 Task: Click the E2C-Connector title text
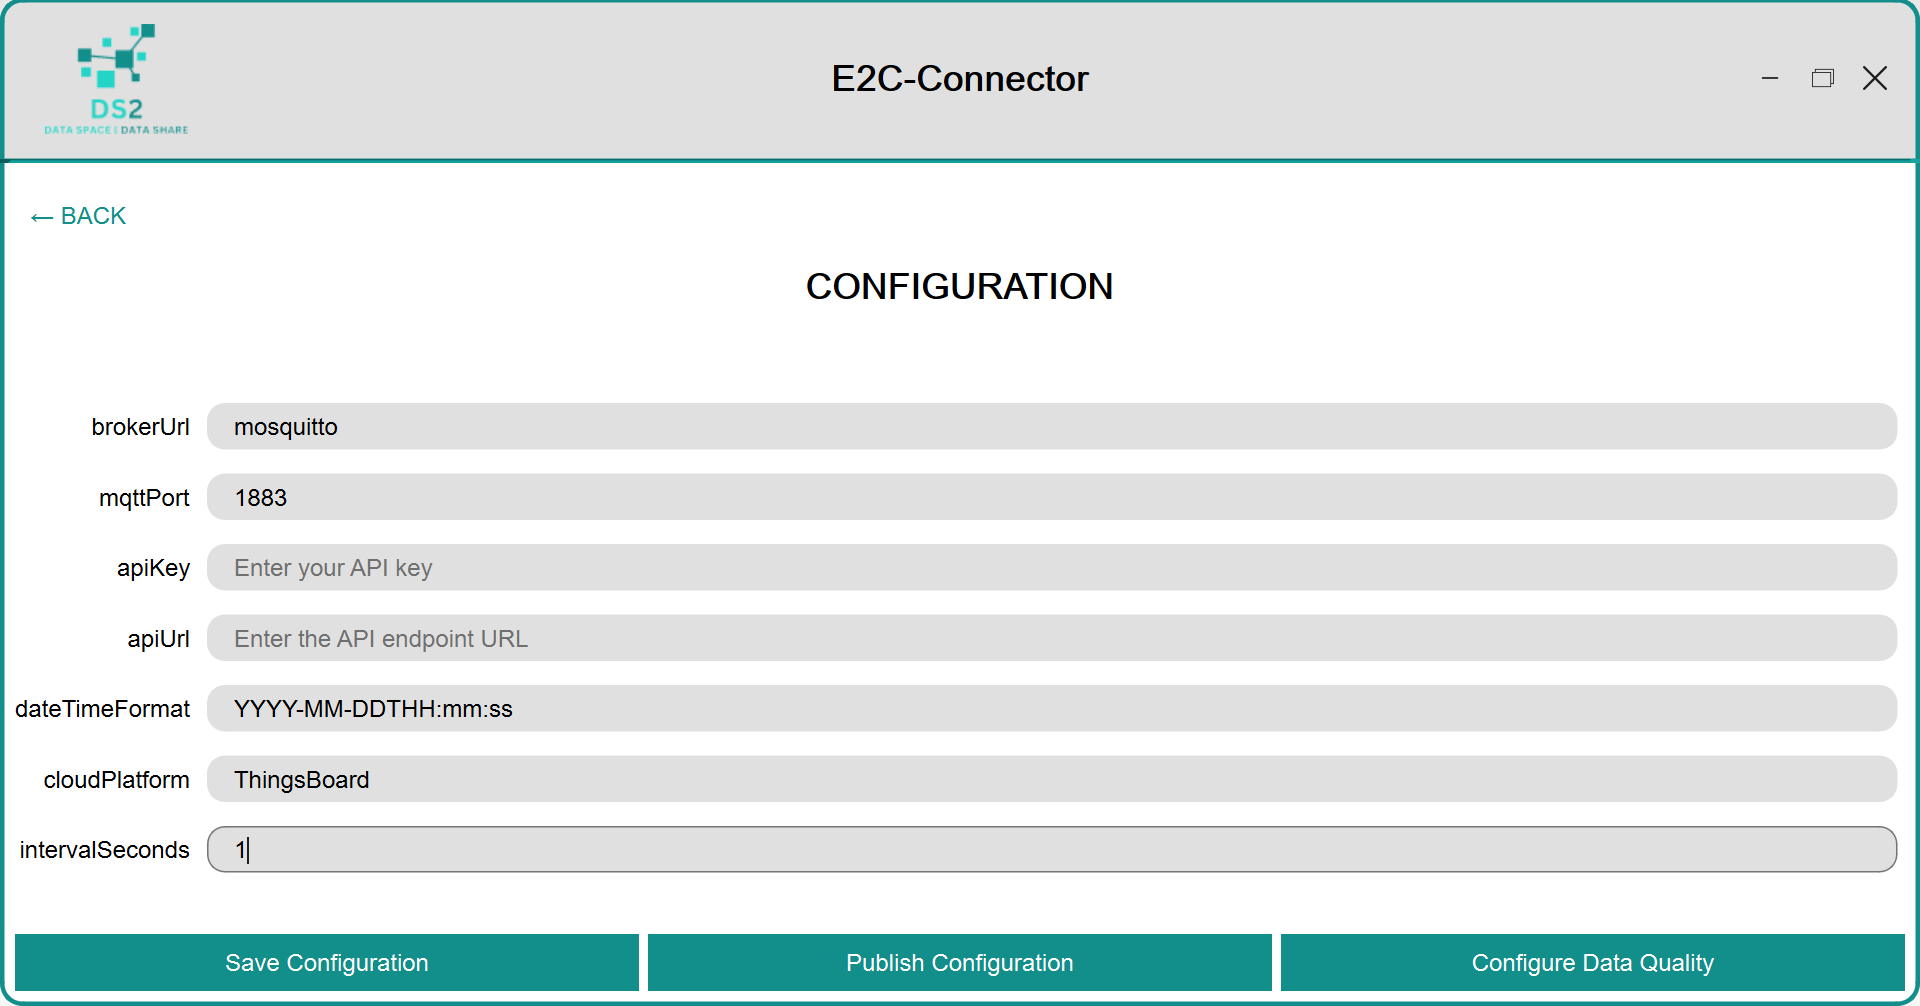point(959,79)
